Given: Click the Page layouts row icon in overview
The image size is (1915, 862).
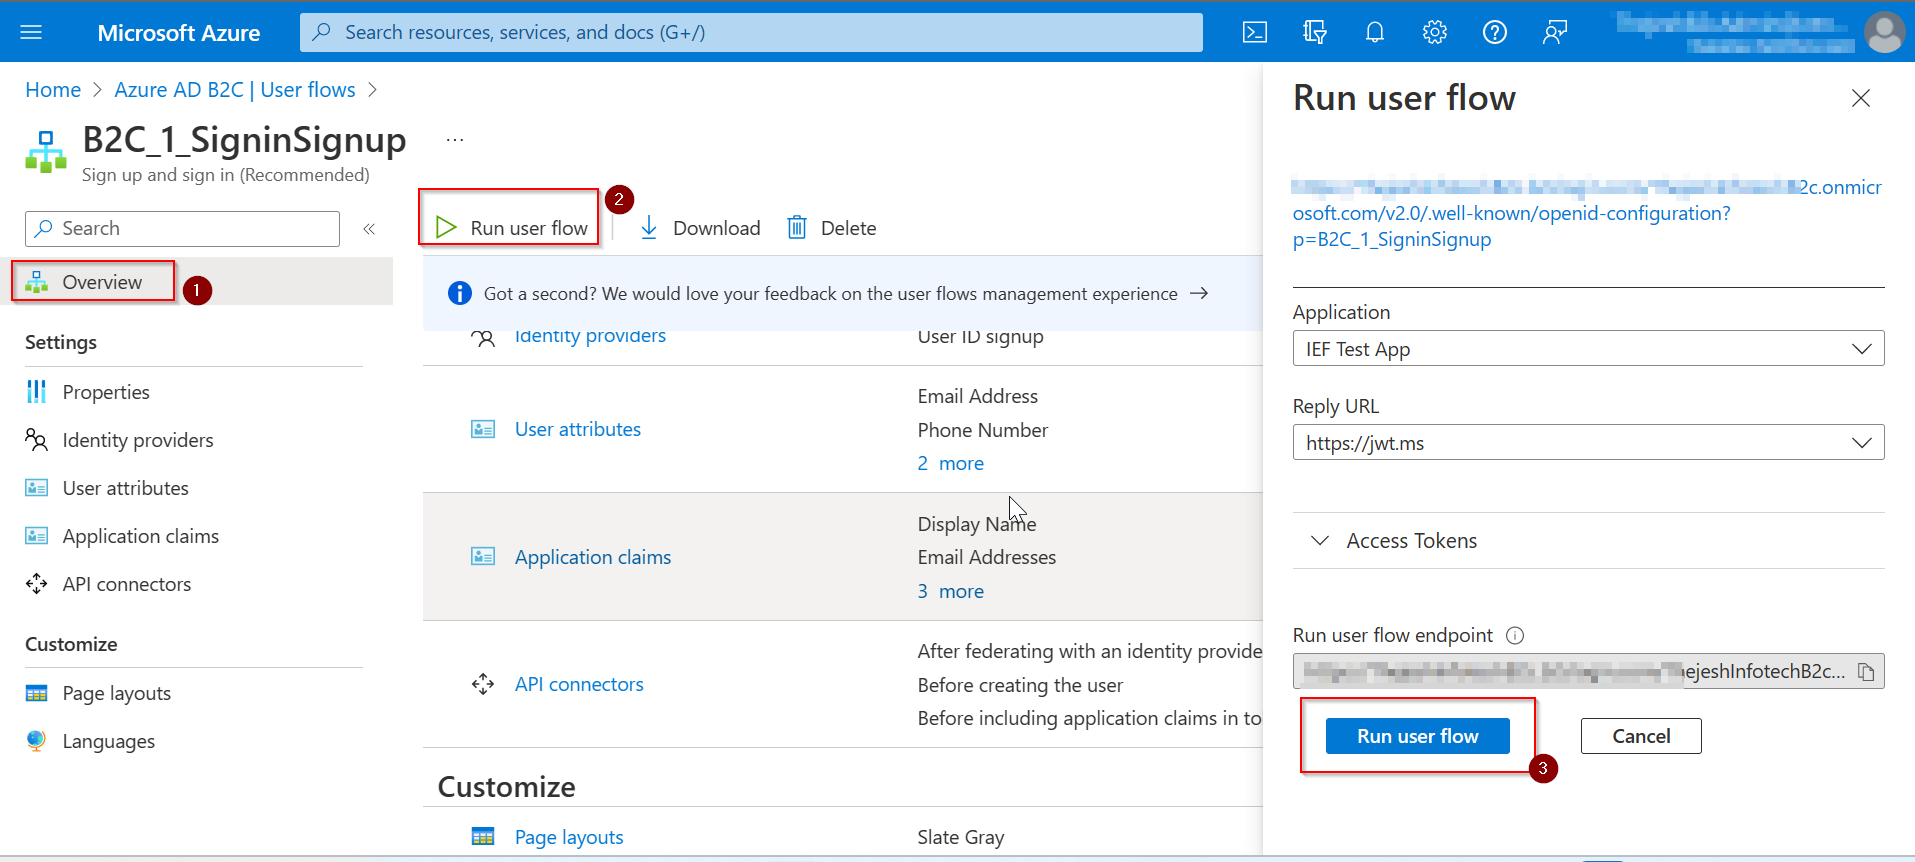Looking at the screenshot, I should pos(483,836).
